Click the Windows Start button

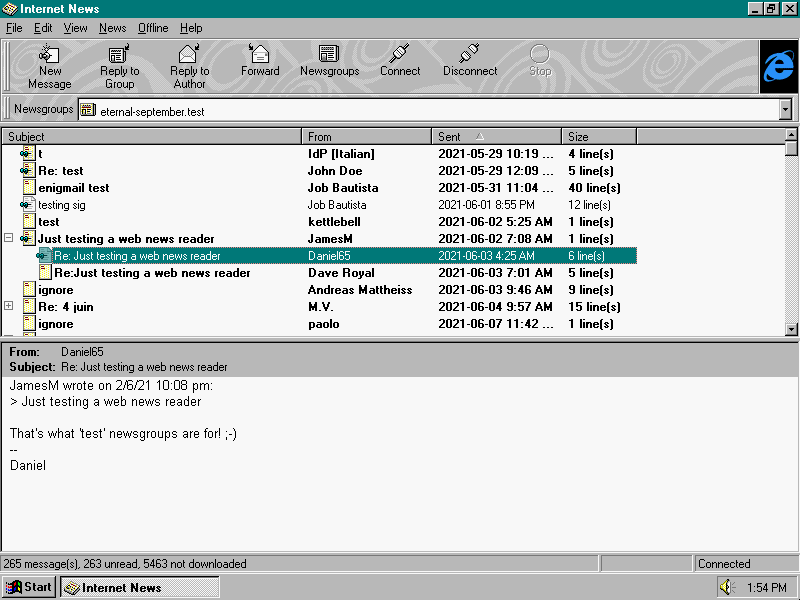tap(29, 587)
